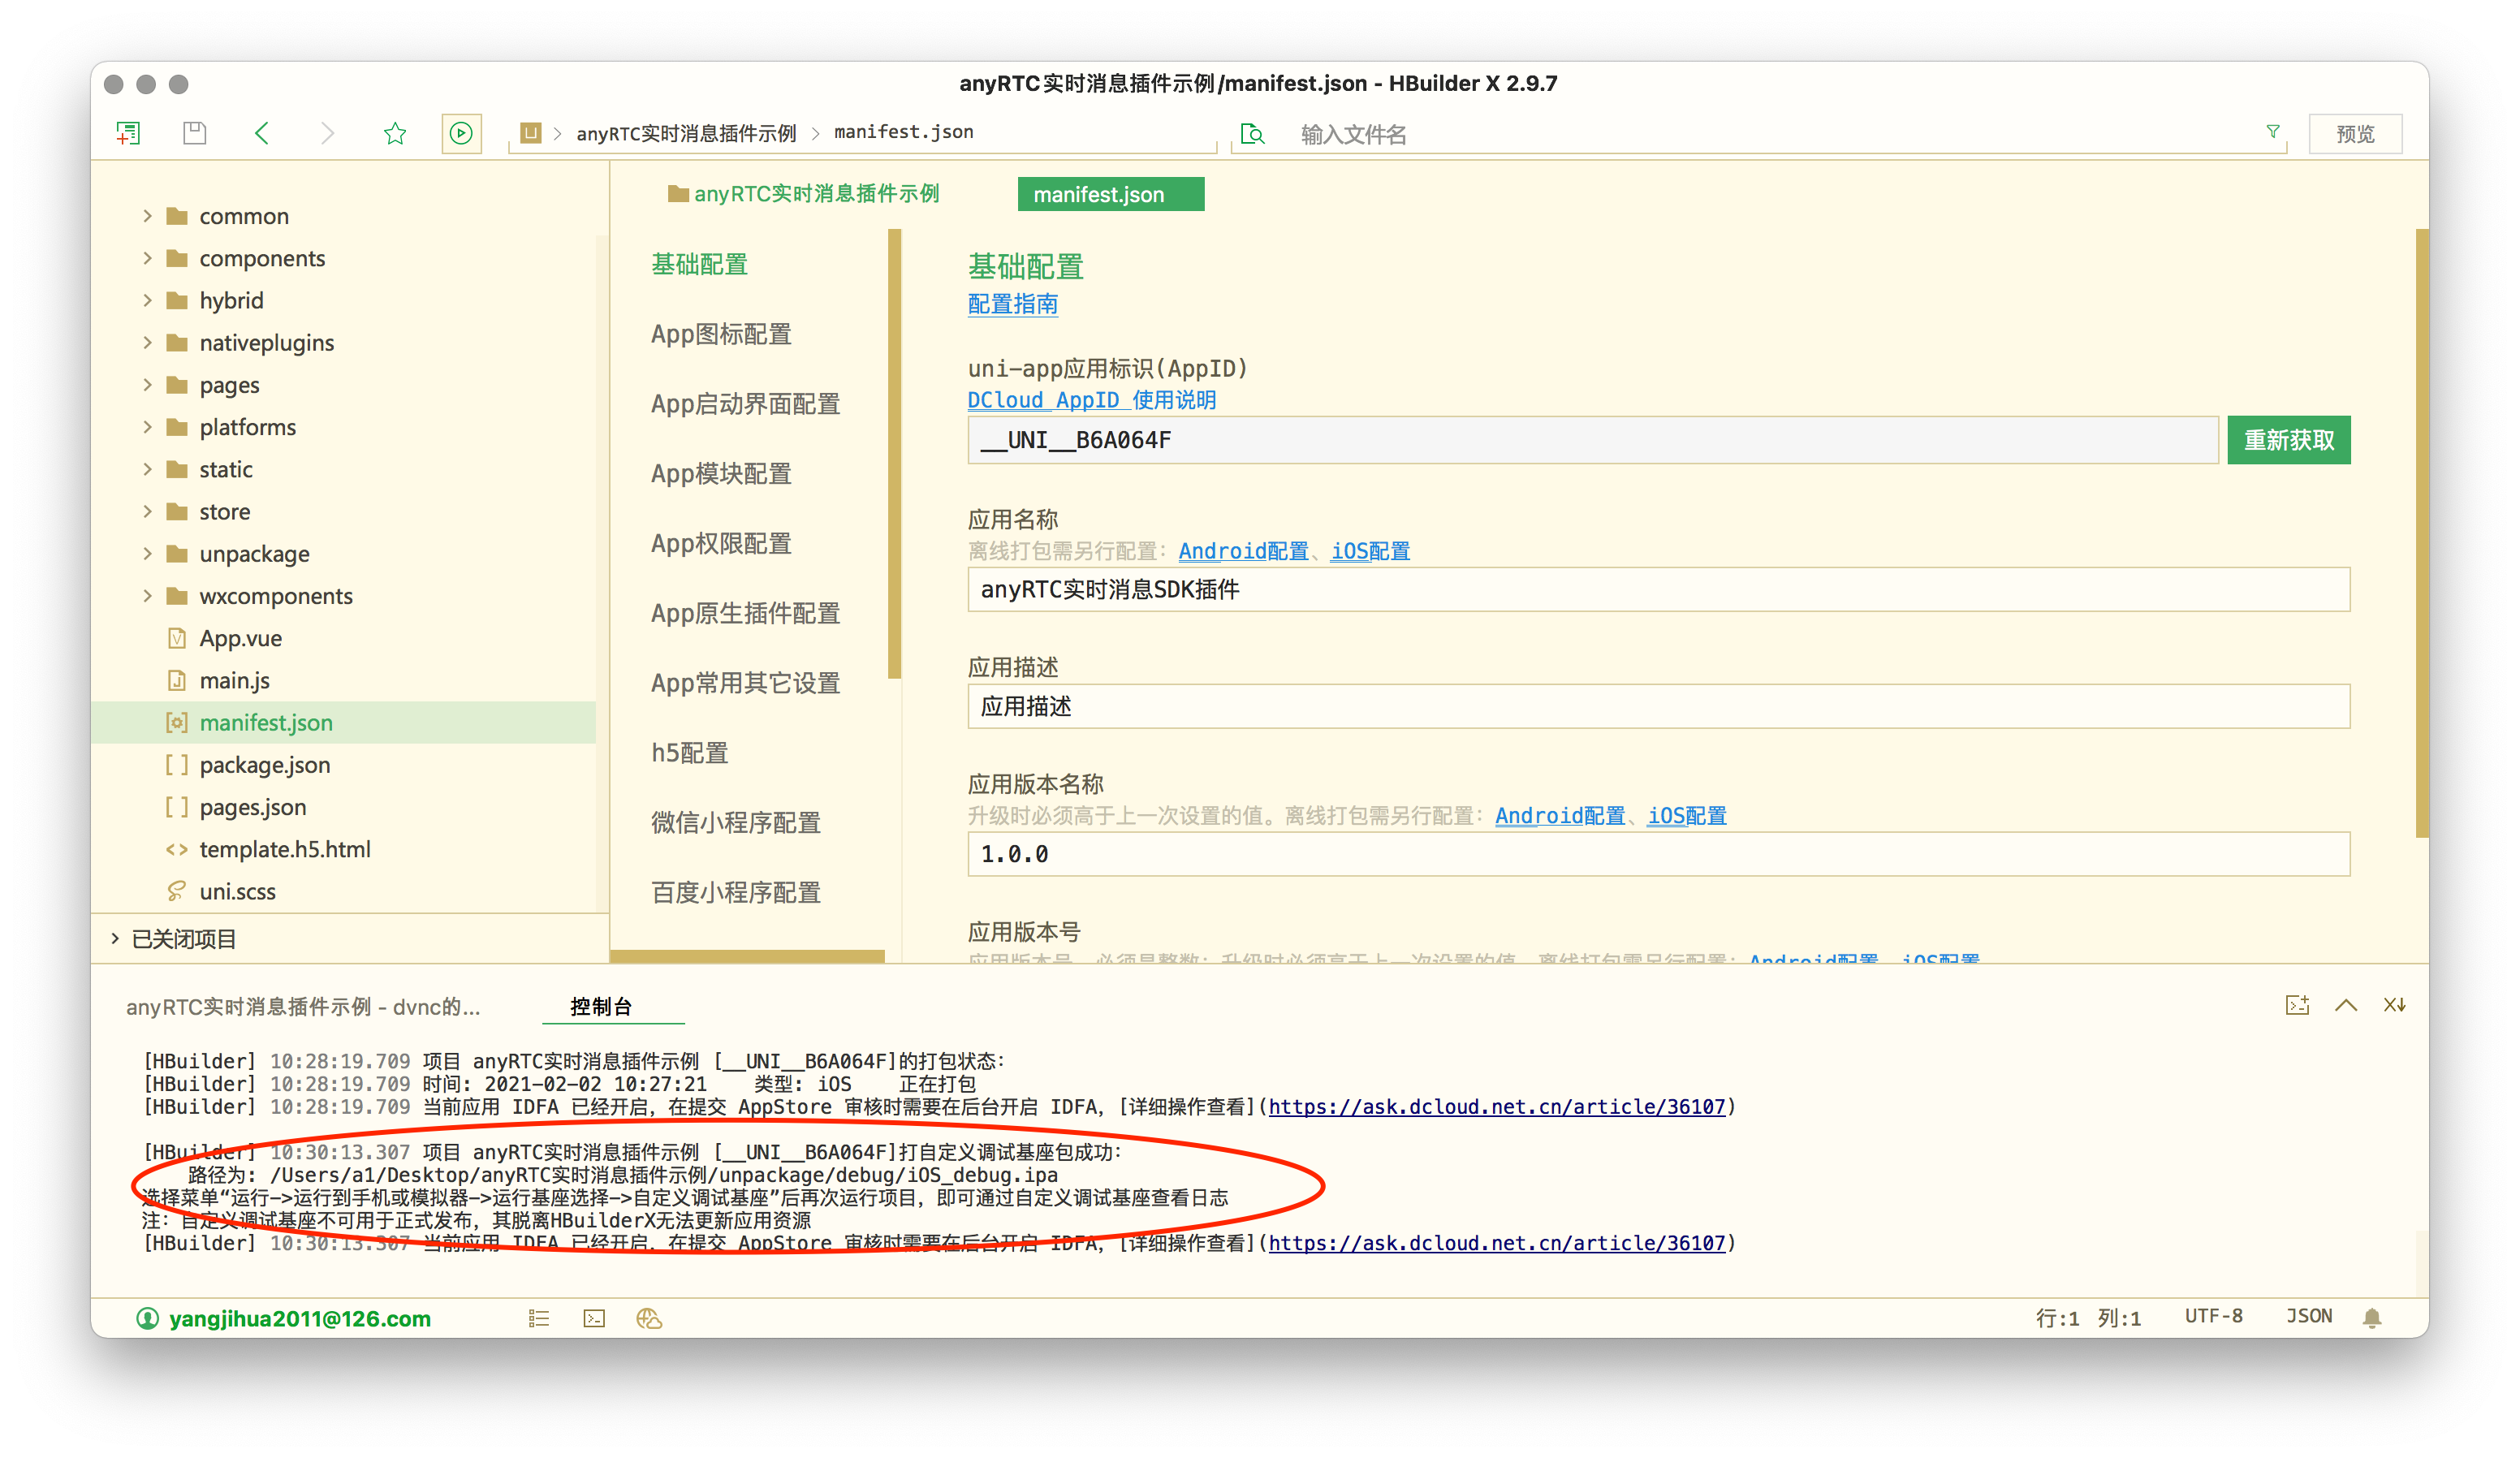
Task: Open iOS配置 link under 应用版本名称
Action: tap(1686, 815)
